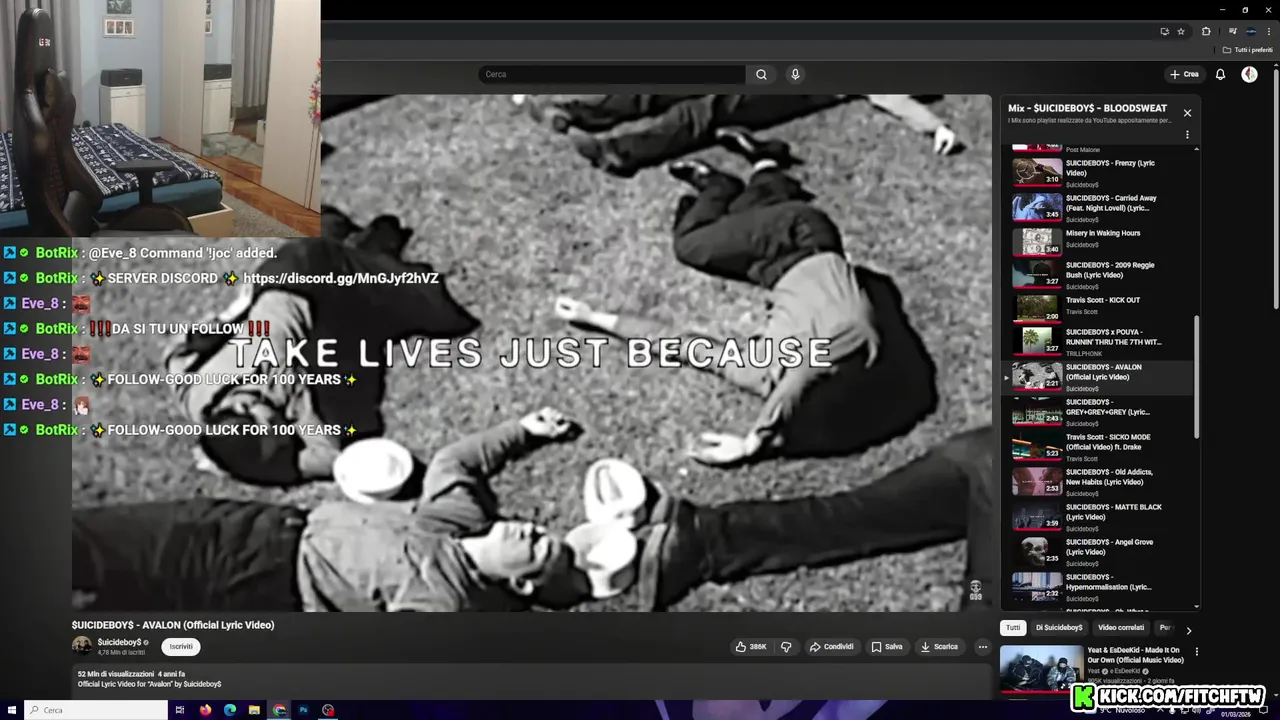The image size is (1280, 720).
Task: Click the YouTube search magnifier button
Action: point(761,74)
